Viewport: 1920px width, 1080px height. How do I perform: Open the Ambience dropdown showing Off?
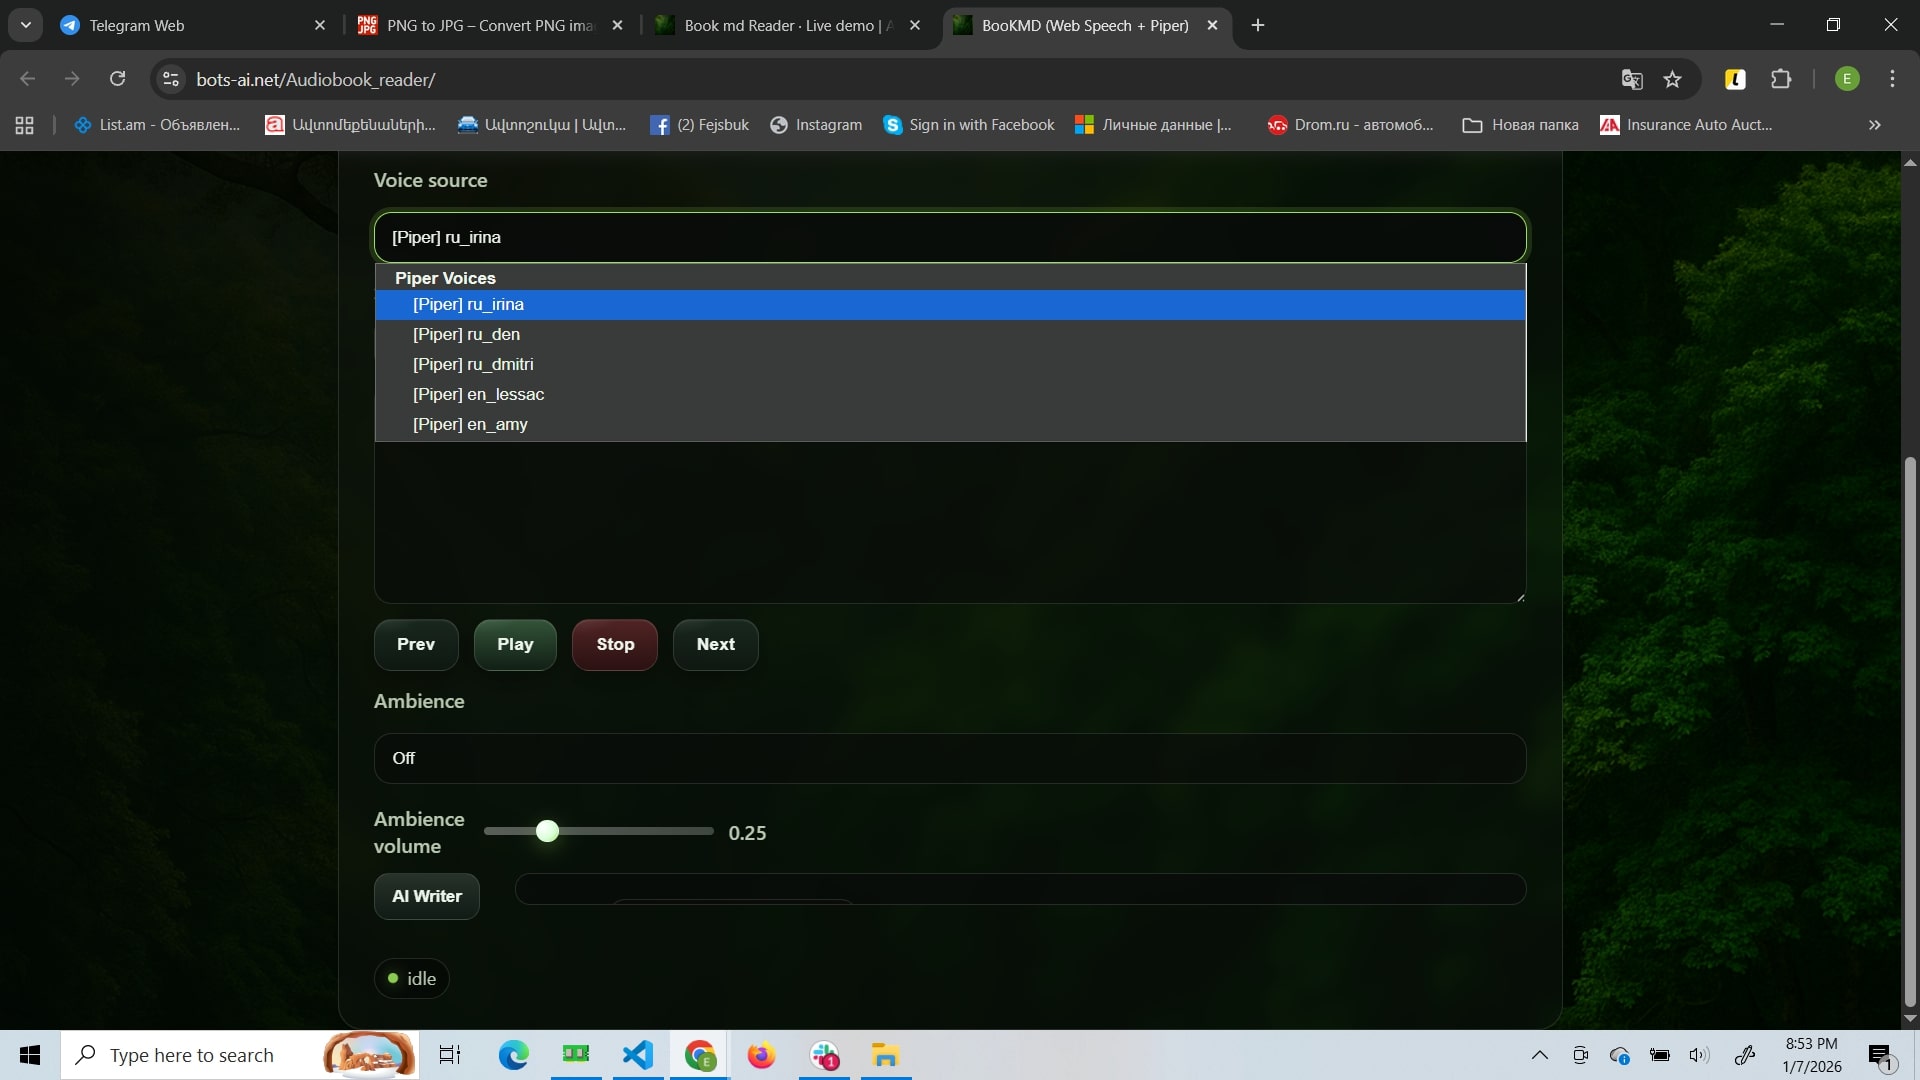tap(949, 758)
